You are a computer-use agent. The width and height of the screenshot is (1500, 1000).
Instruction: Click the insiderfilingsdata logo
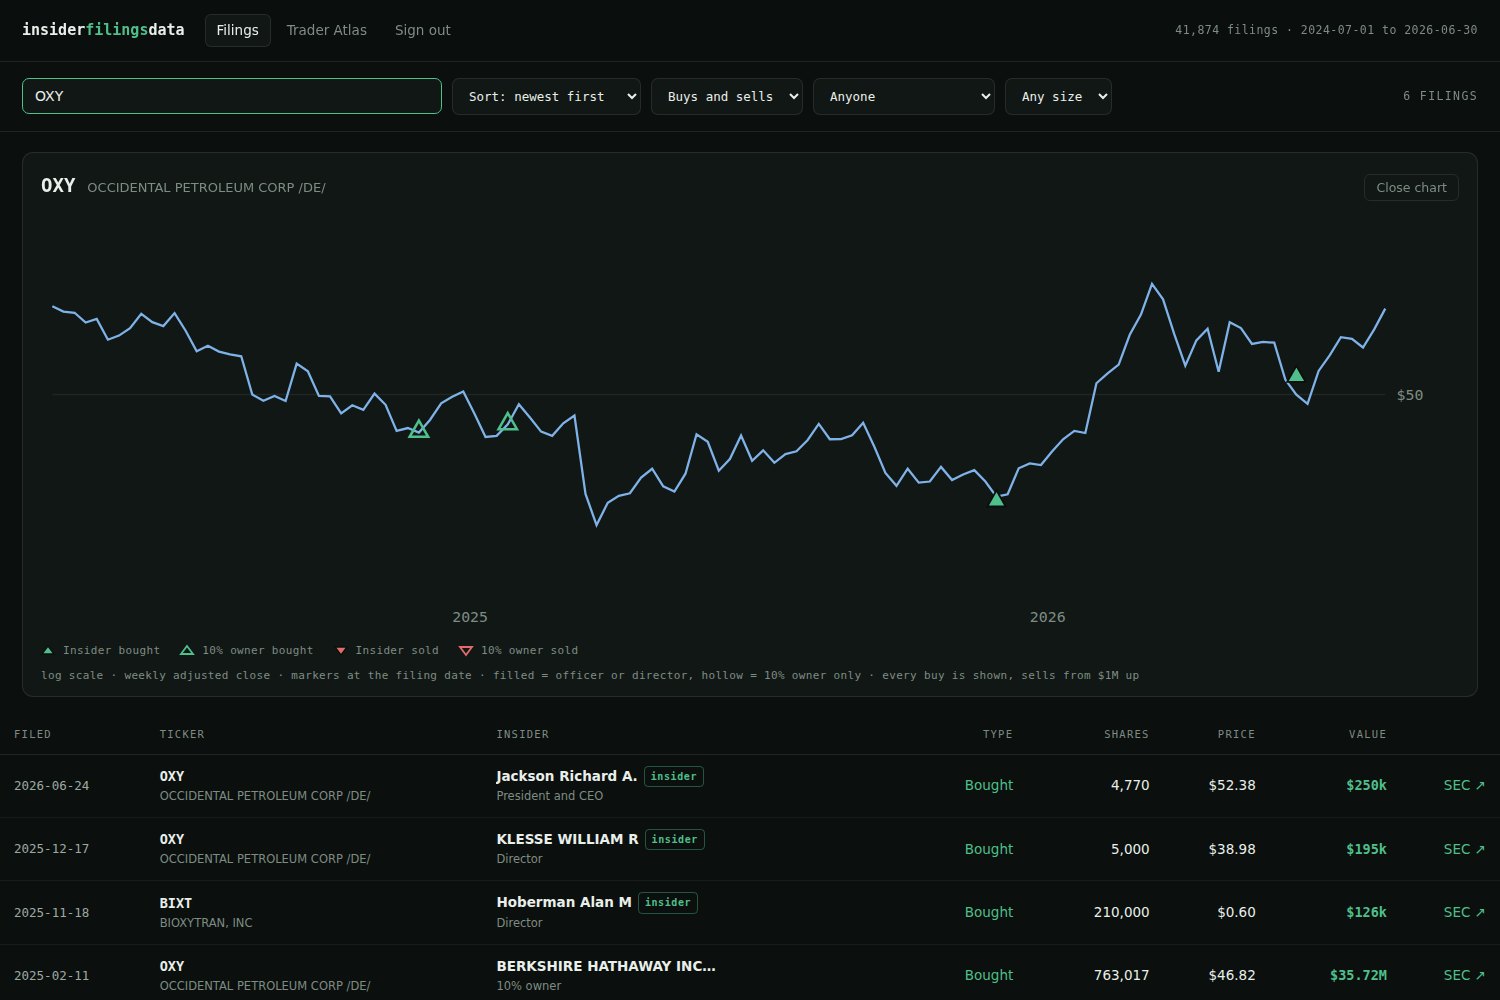(x=103, y=30)
